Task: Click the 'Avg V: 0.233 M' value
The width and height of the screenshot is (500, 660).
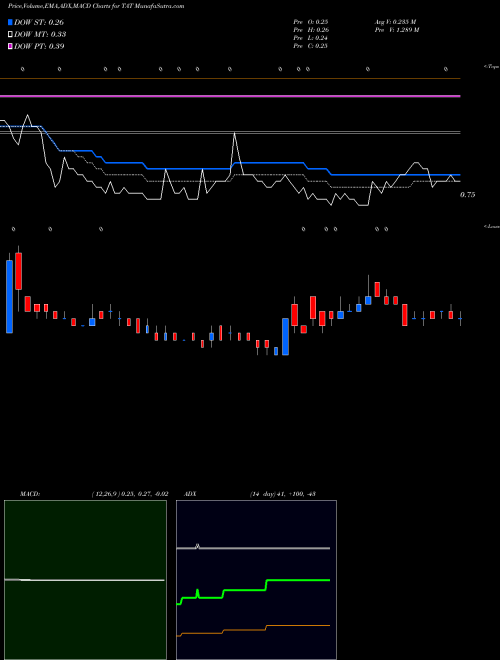Action: (396, 22)
